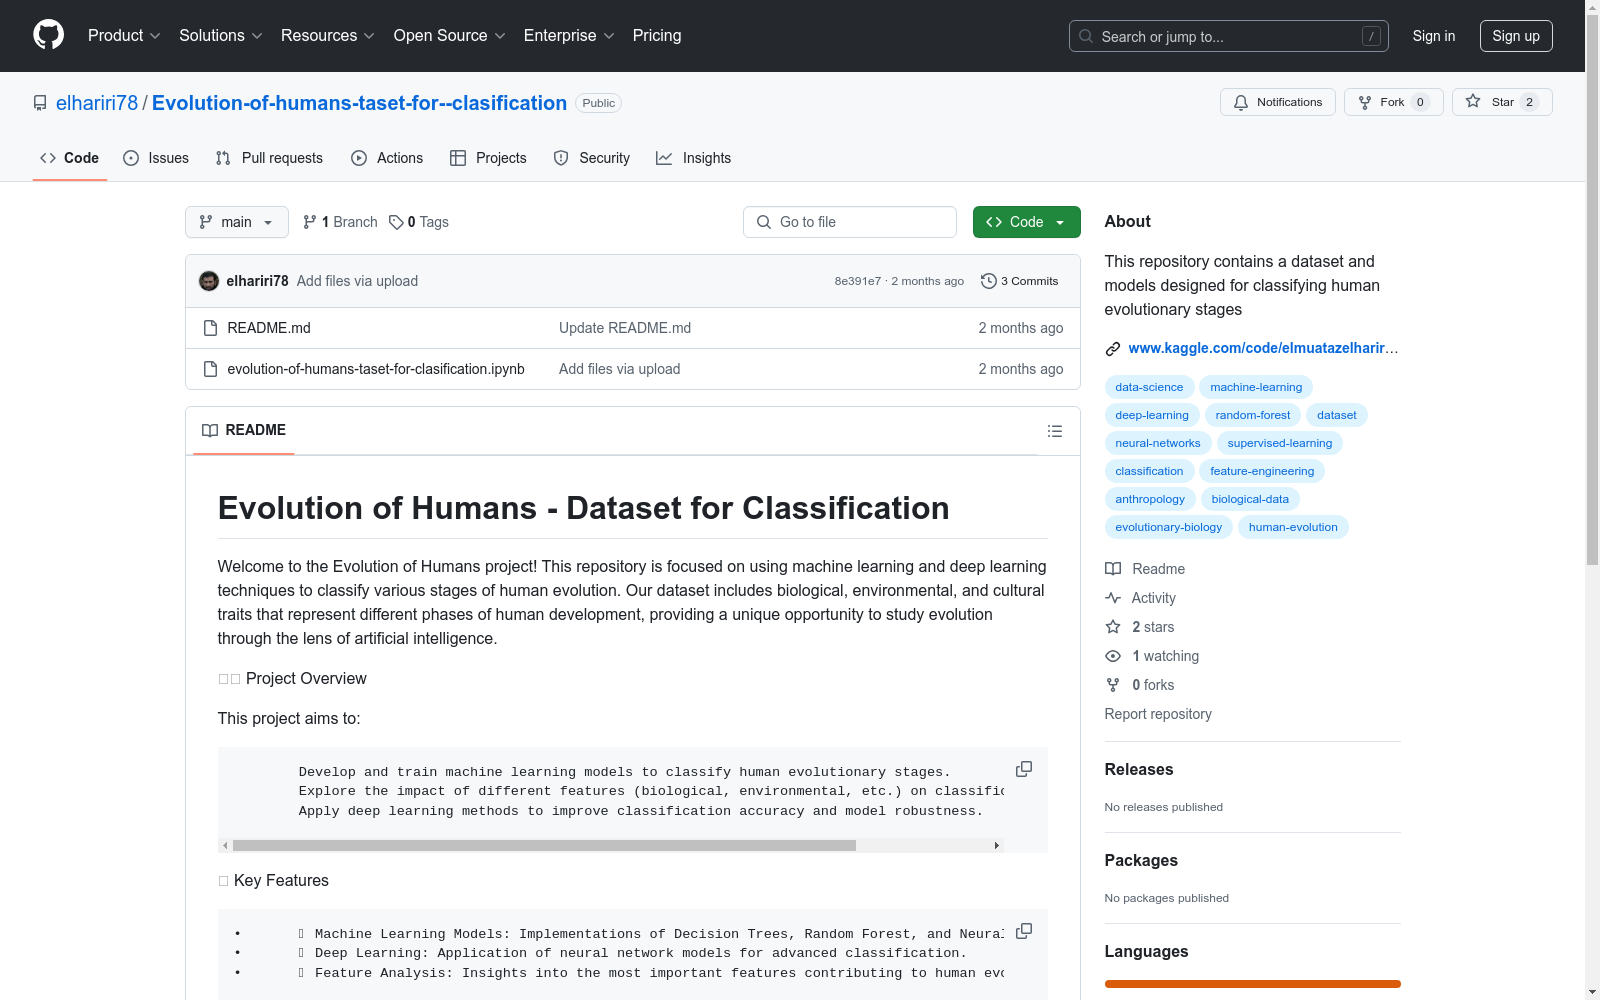Viewport: 1600px width, 1000px height.
Task: Select the README tab heading
Action: (244, 430)
